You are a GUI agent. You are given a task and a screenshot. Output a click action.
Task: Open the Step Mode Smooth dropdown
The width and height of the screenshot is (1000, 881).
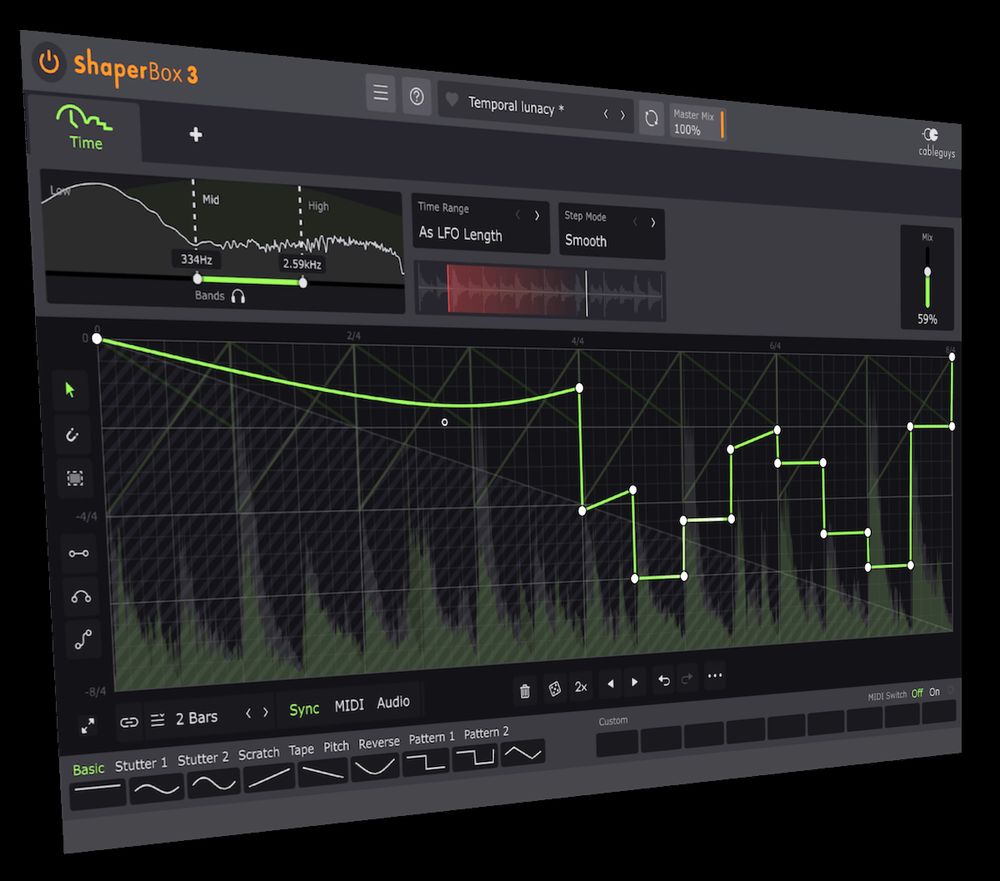pos(610,232)
